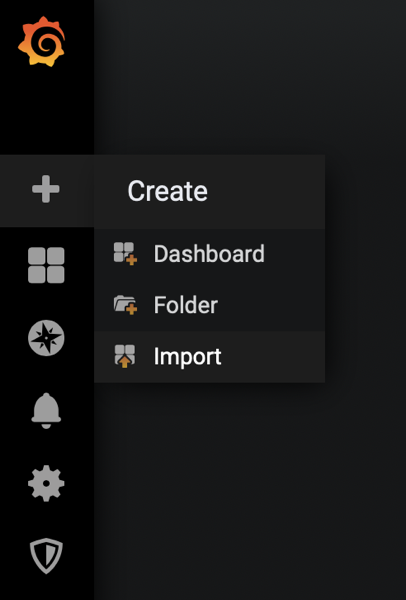
Task: Create a new folder from flyout menu
Action: coord(209,305)
